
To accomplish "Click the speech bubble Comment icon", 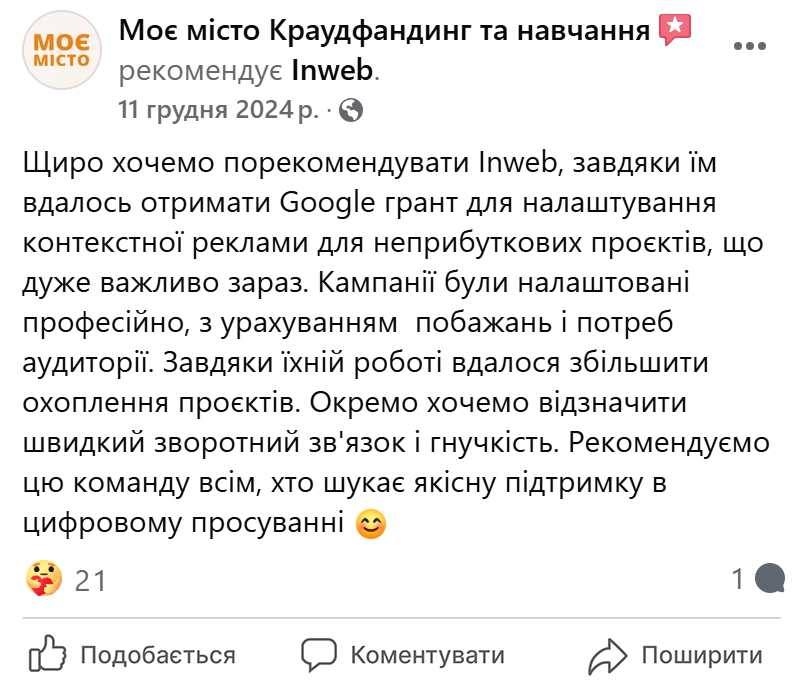I will click(319, 654).
